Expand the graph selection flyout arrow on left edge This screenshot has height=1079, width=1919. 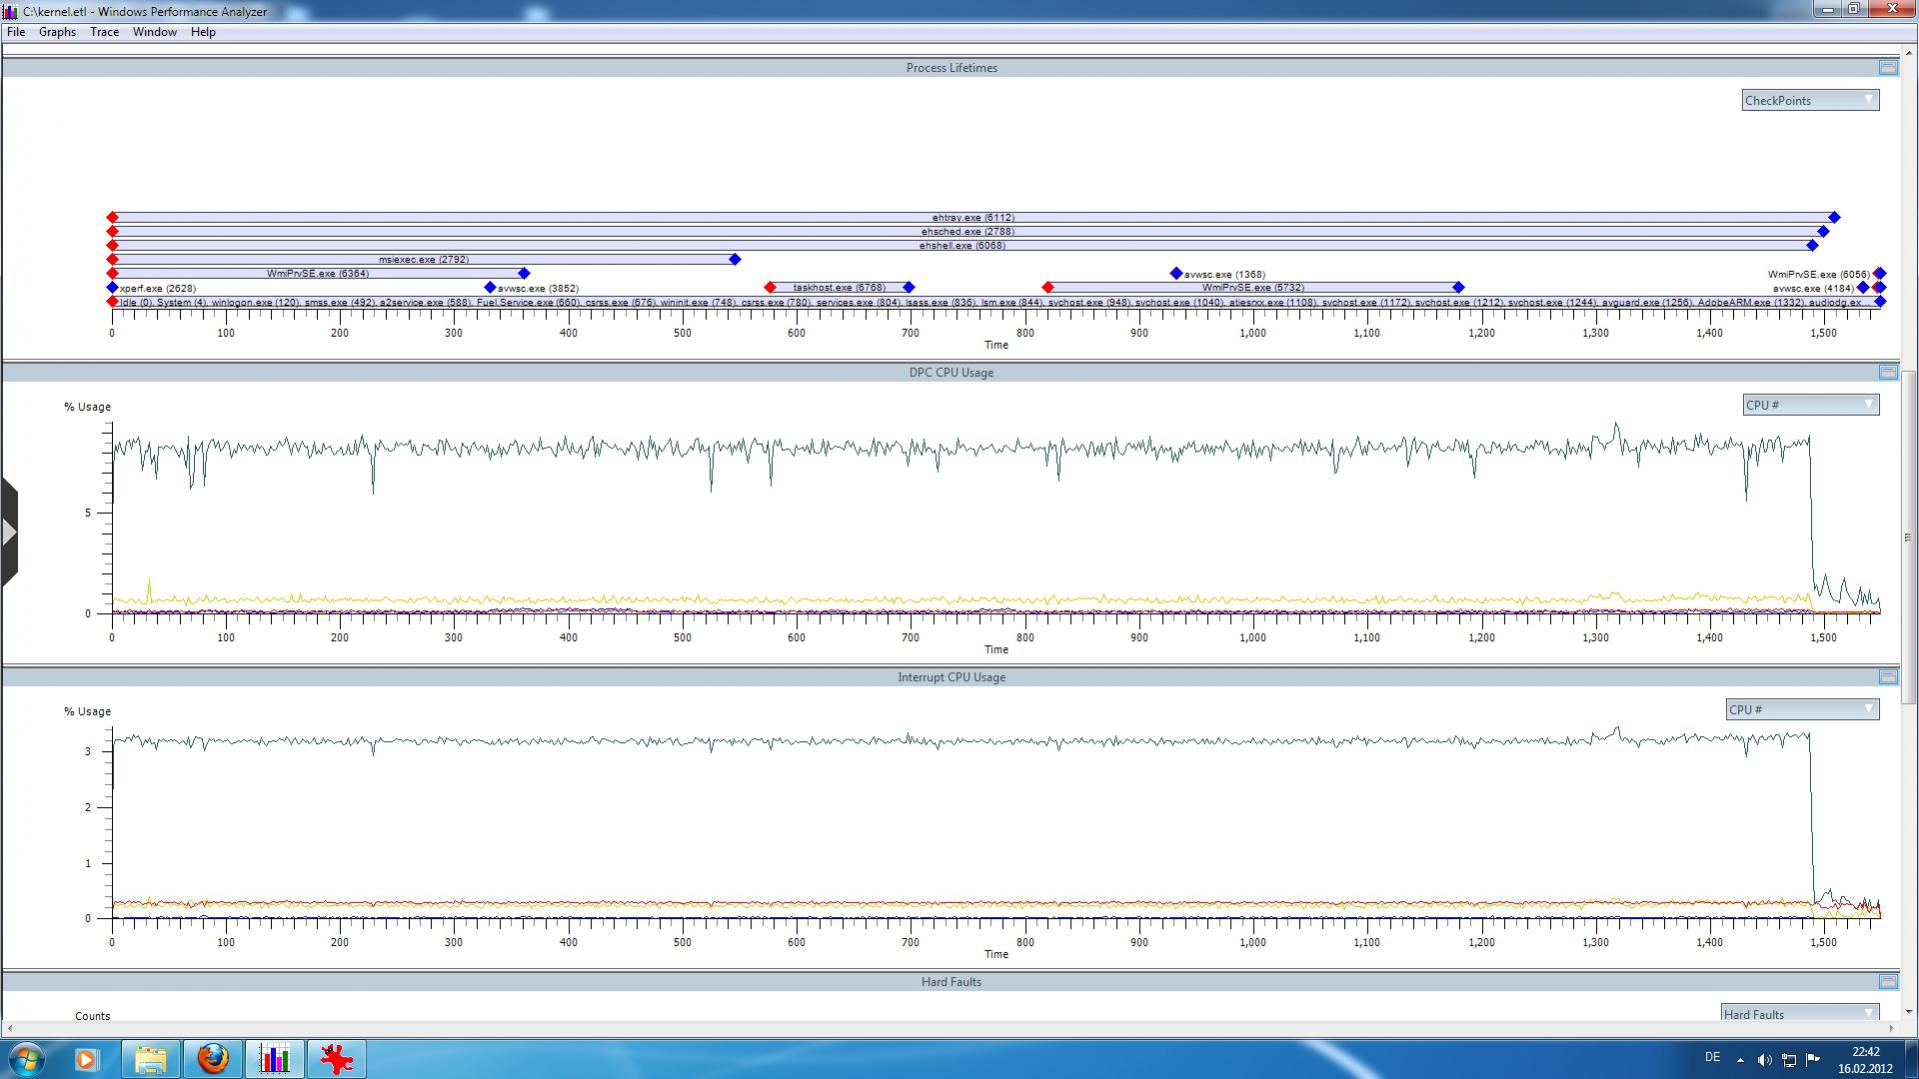tap(9, 532)
